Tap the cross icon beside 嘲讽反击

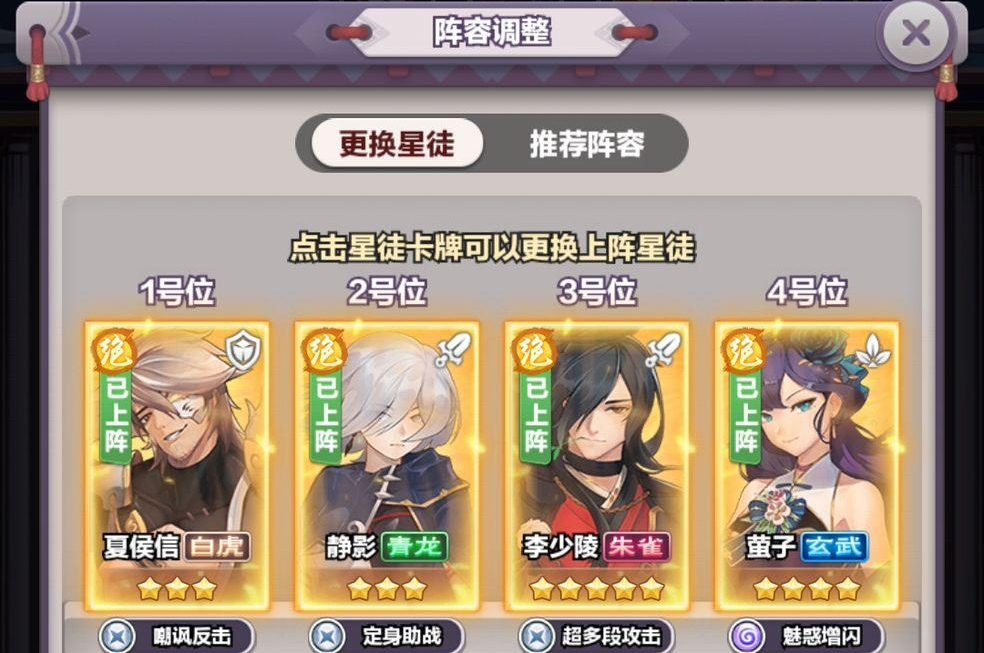pos(117,636)
